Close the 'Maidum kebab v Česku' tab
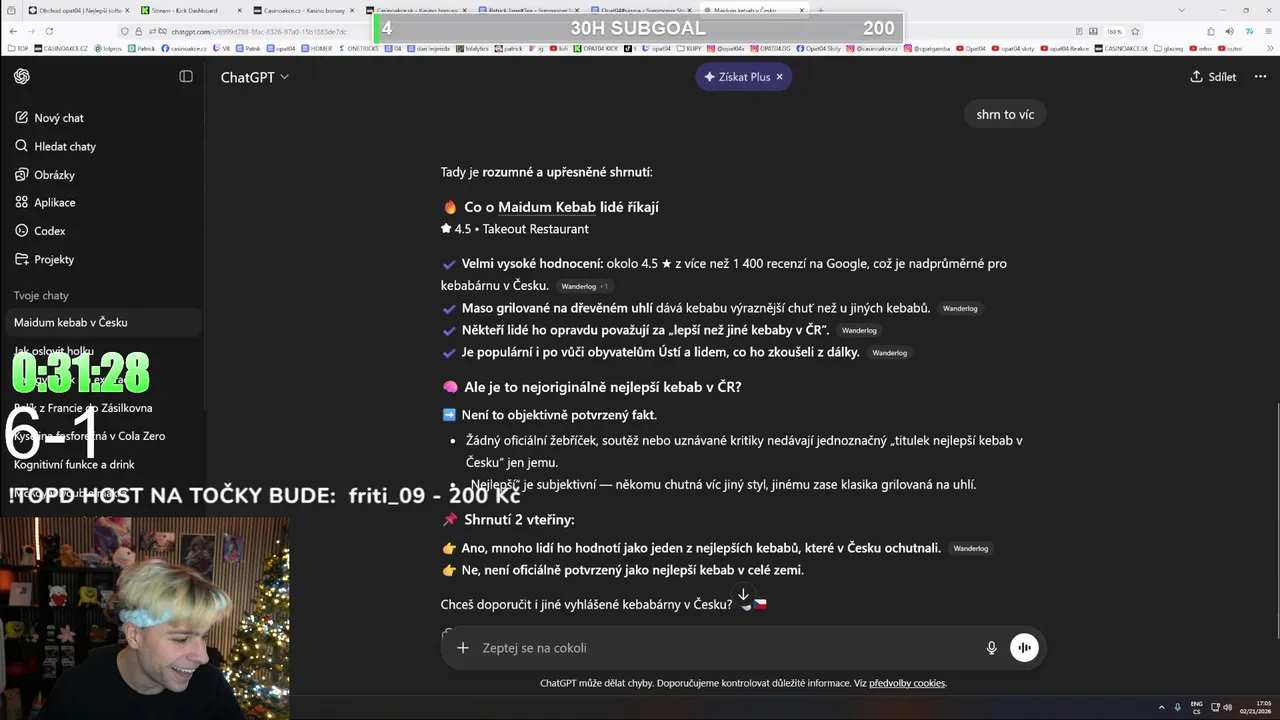The height and width of the screenshot is (720, 1280). coord(802,10)
